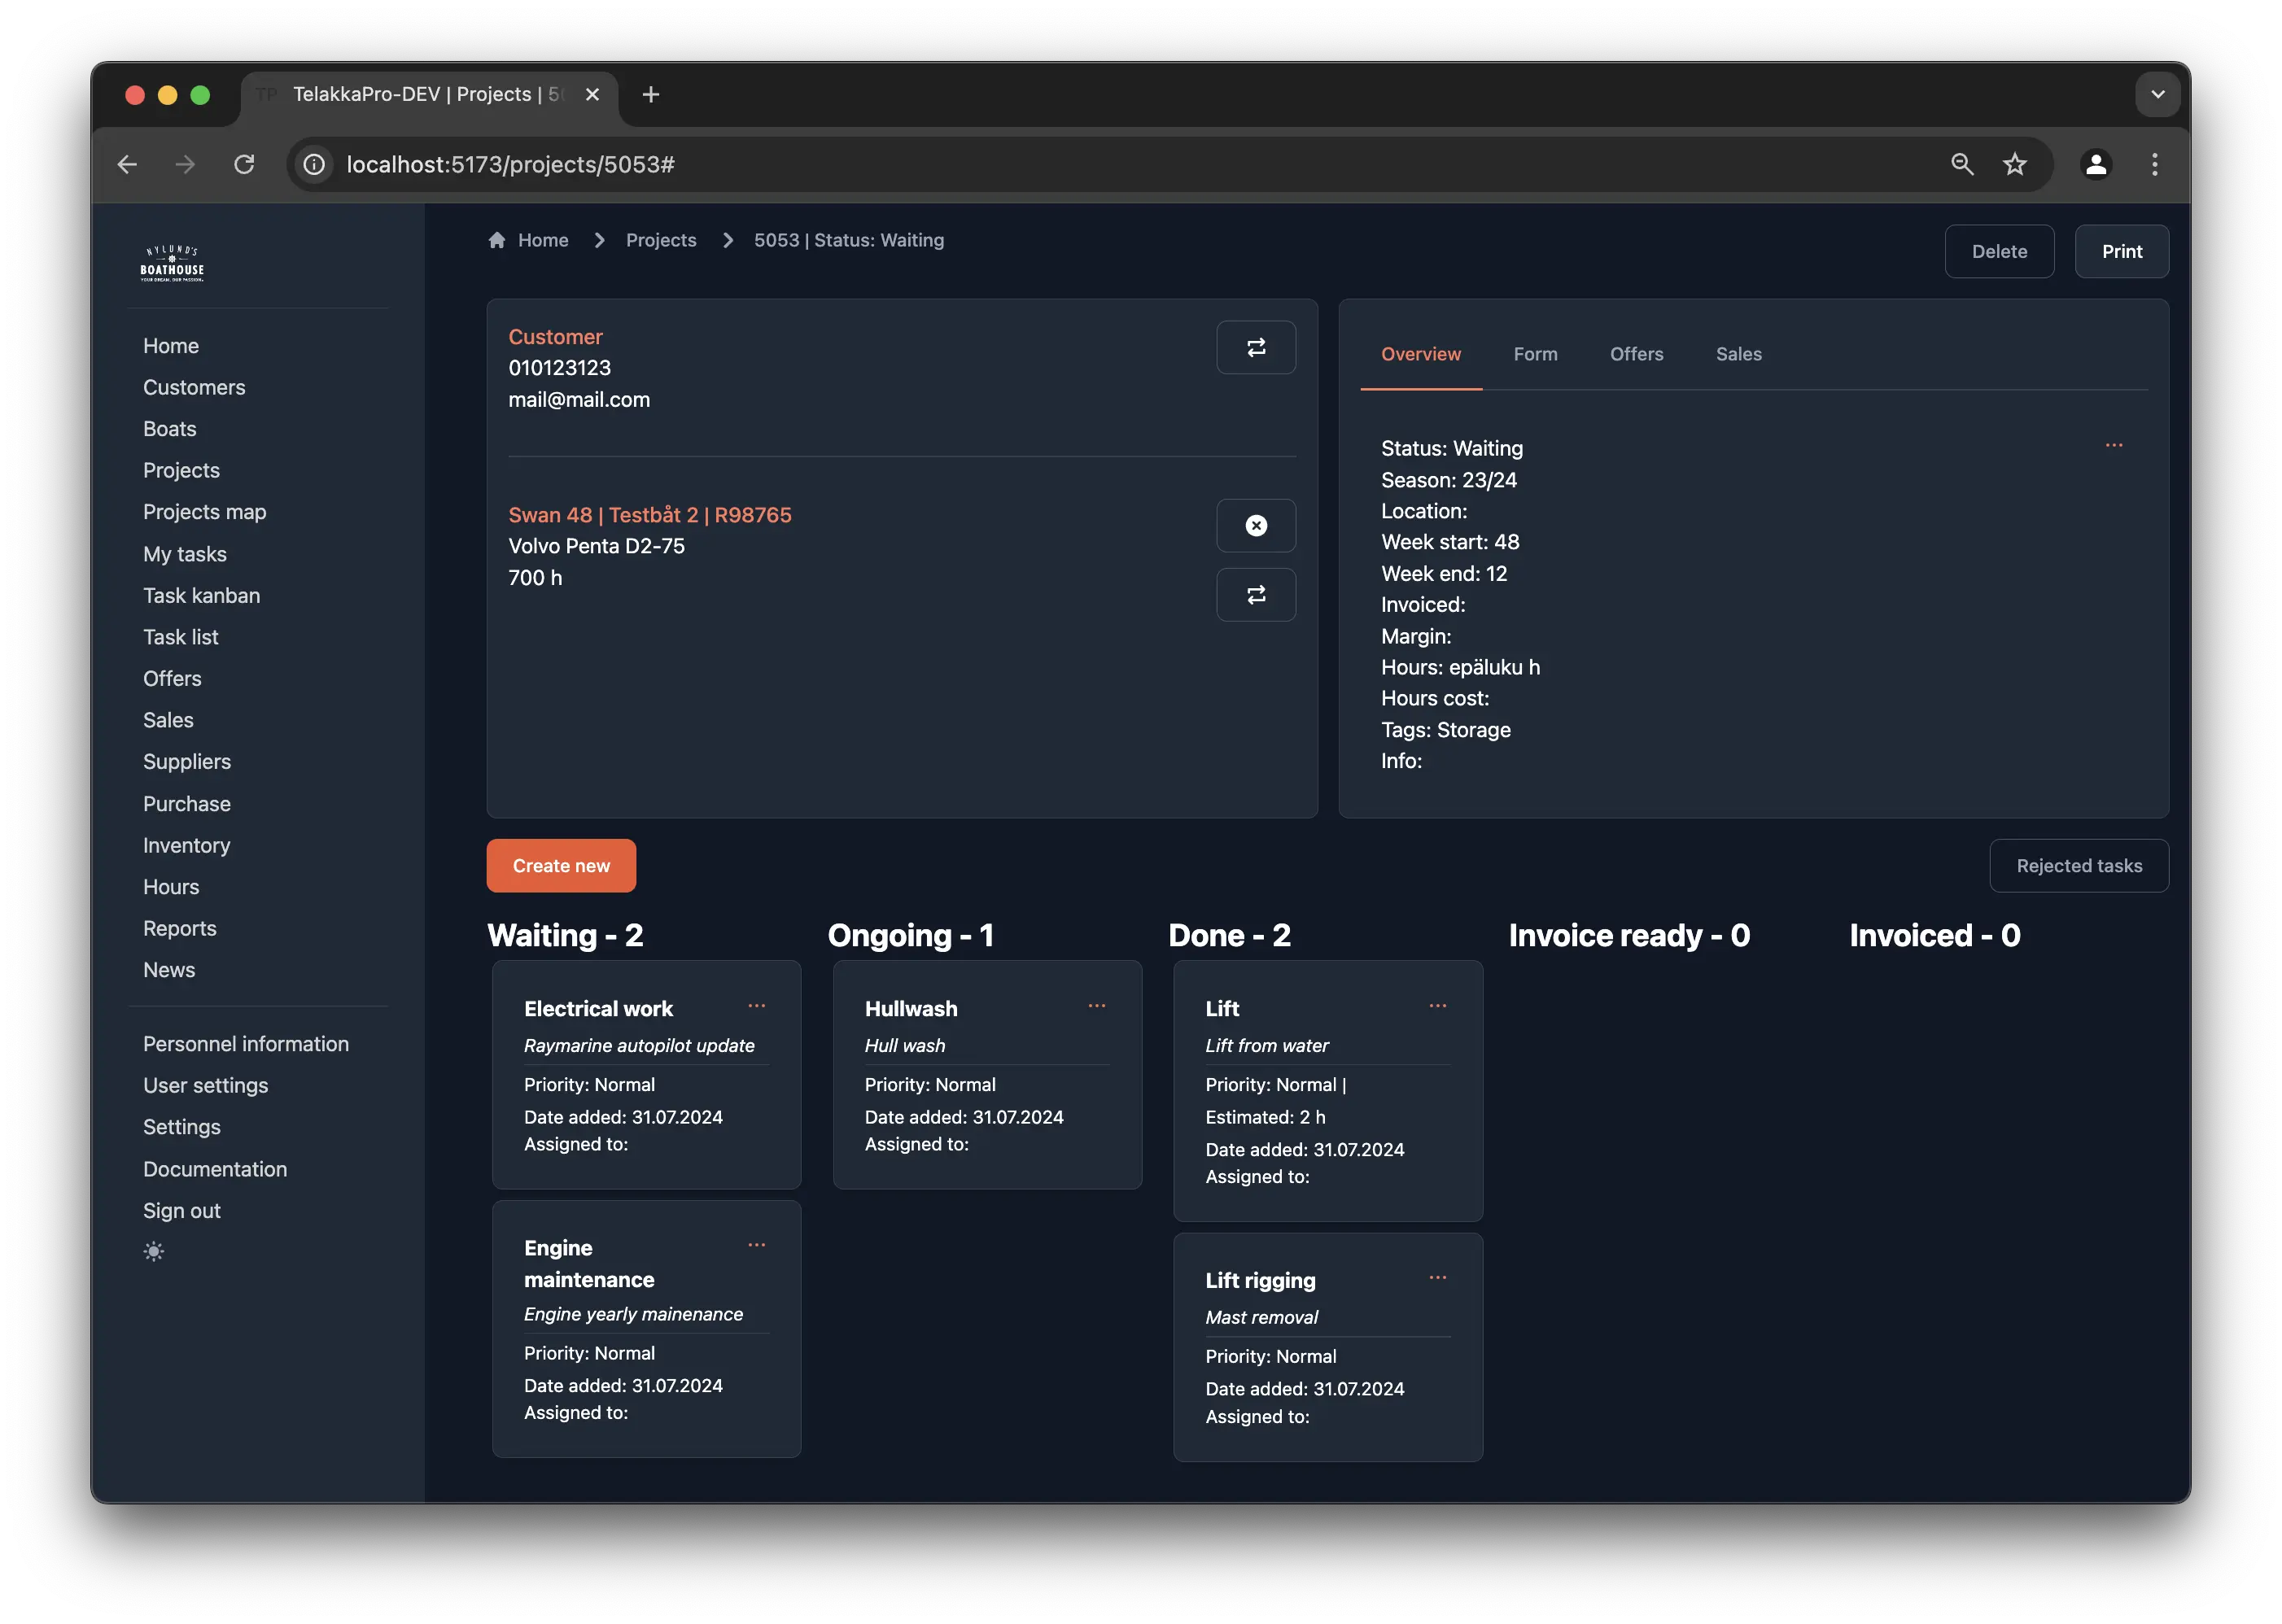Open the Customer link

[555, 337]
